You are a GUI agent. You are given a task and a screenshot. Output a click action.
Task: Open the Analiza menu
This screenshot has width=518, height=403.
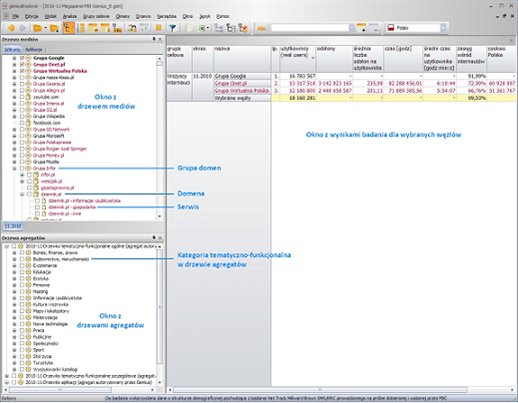coord(70,16)
